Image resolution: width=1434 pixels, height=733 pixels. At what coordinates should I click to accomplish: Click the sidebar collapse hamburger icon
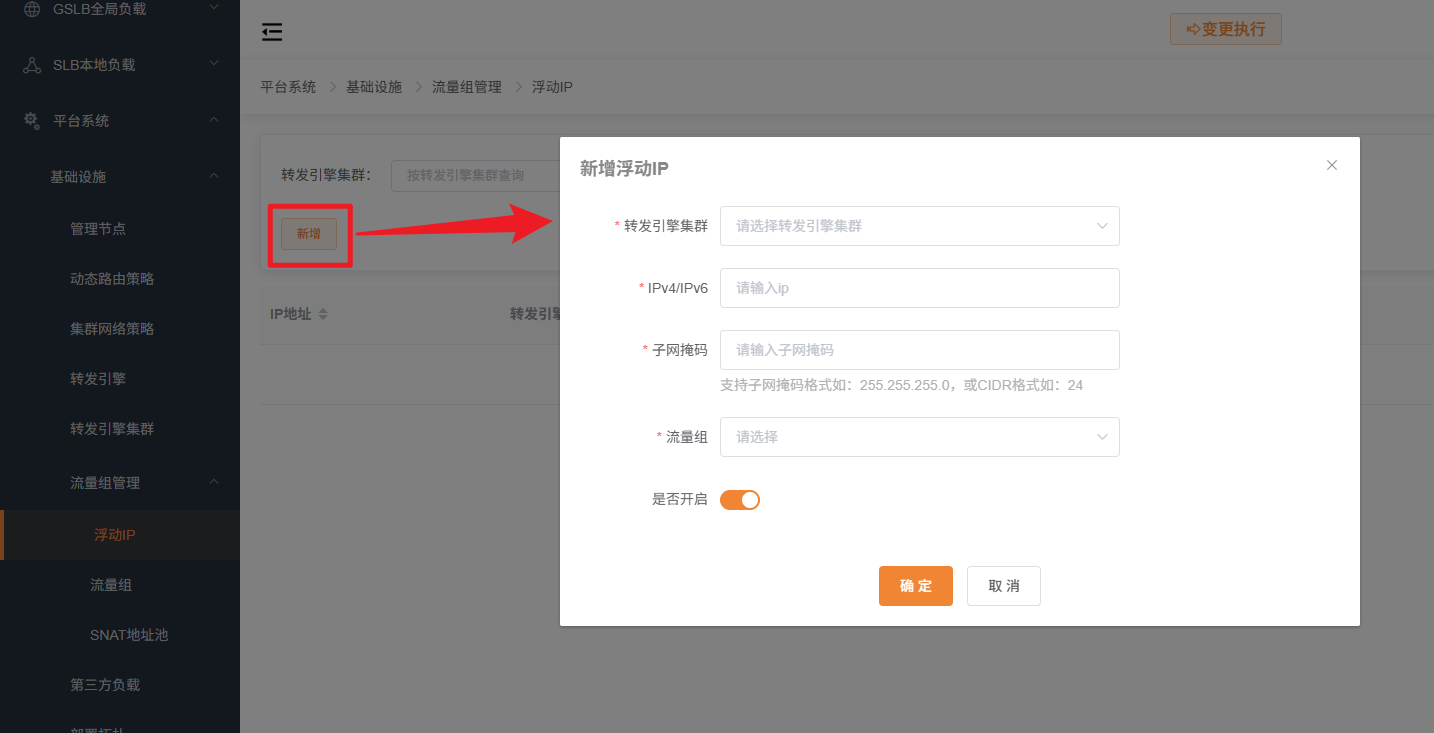tap(272, 32)
